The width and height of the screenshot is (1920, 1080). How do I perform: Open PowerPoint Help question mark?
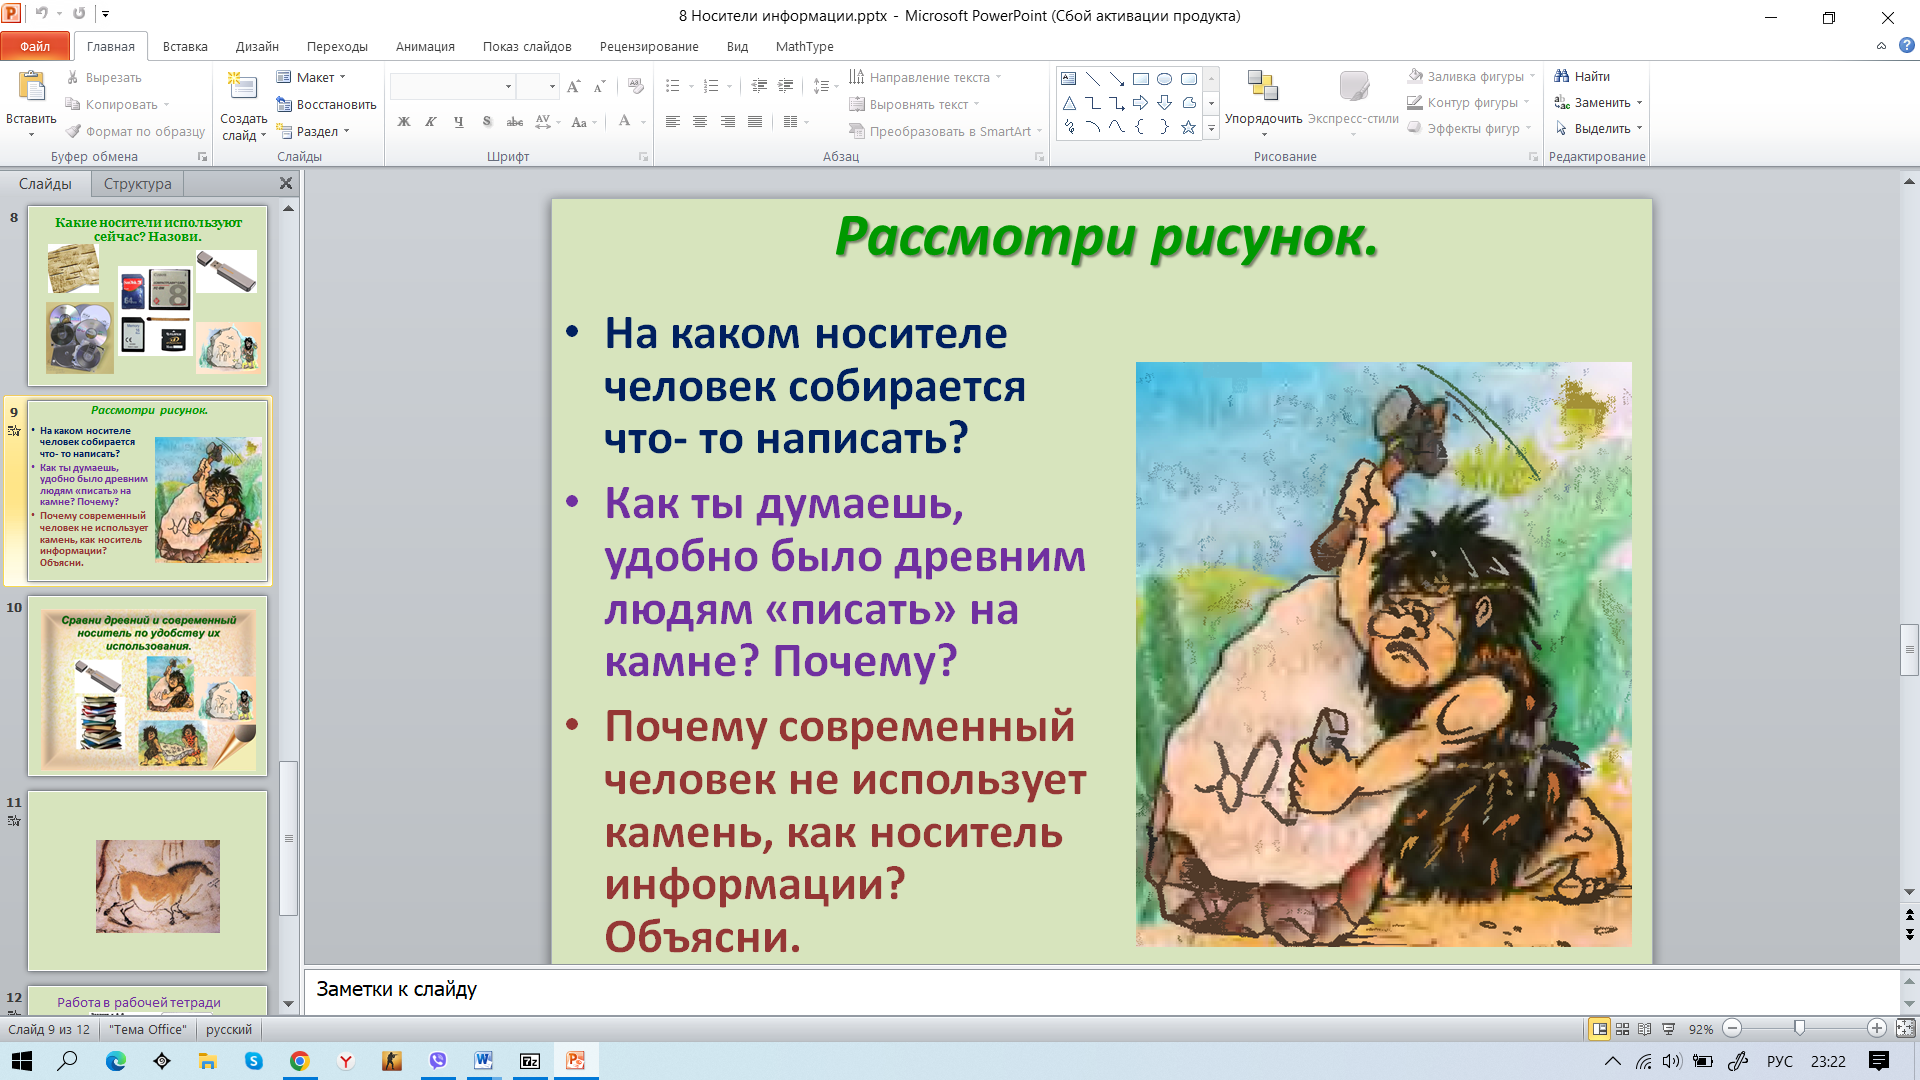tap(1906, 46)
